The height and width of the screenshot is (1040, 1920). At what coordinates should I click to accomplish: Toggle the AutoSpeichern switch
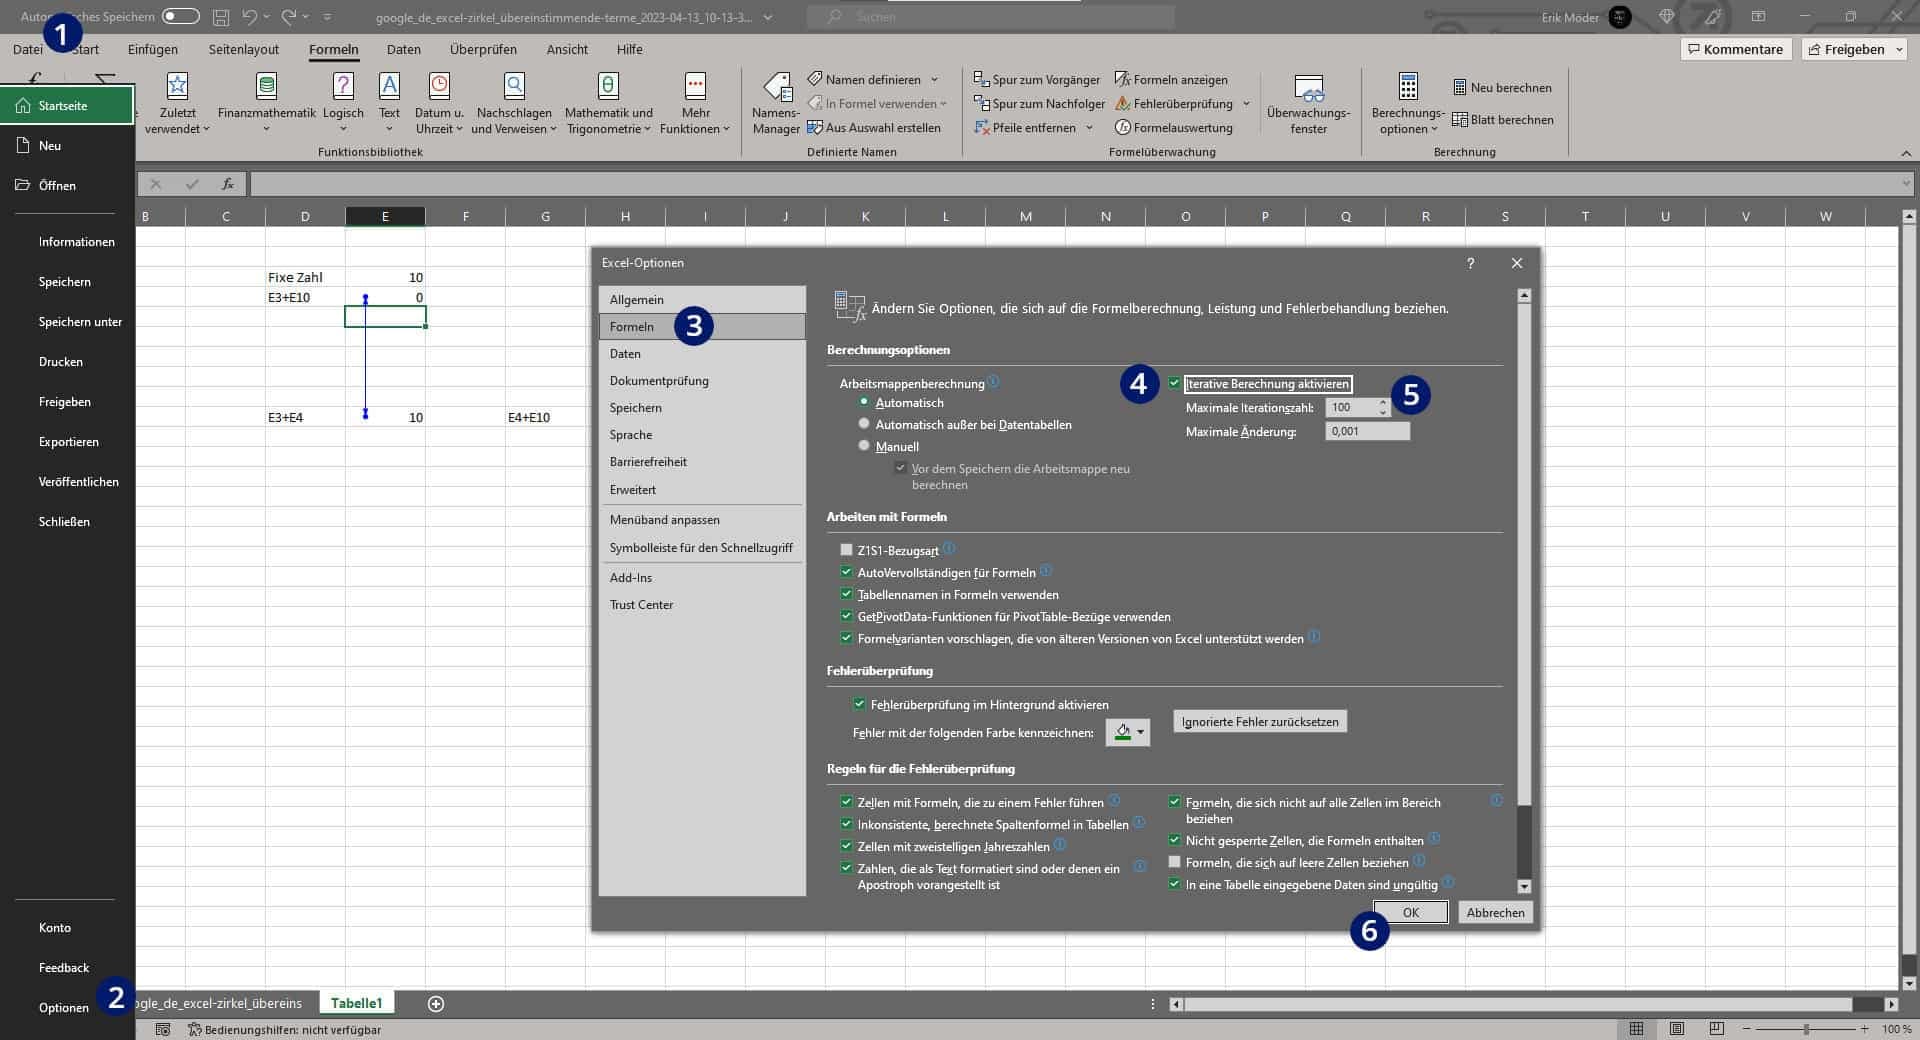[x=180, y=16]
